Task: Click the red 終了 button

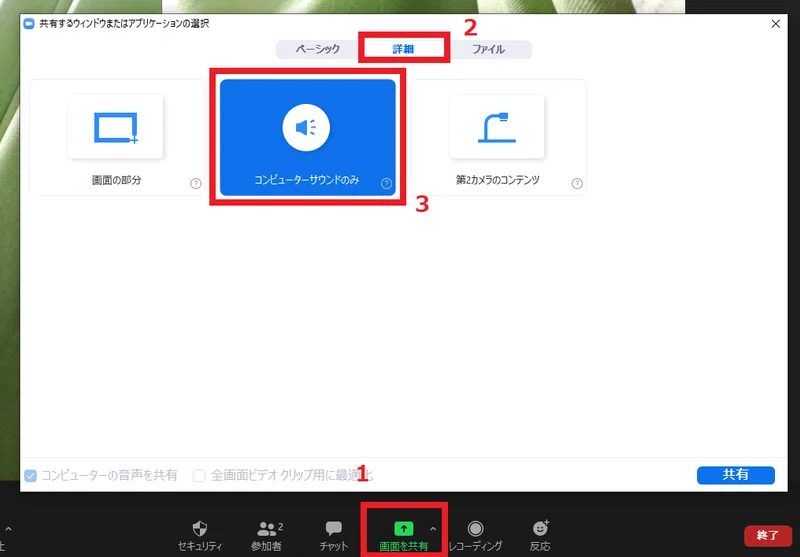Action: pos(767,536)
